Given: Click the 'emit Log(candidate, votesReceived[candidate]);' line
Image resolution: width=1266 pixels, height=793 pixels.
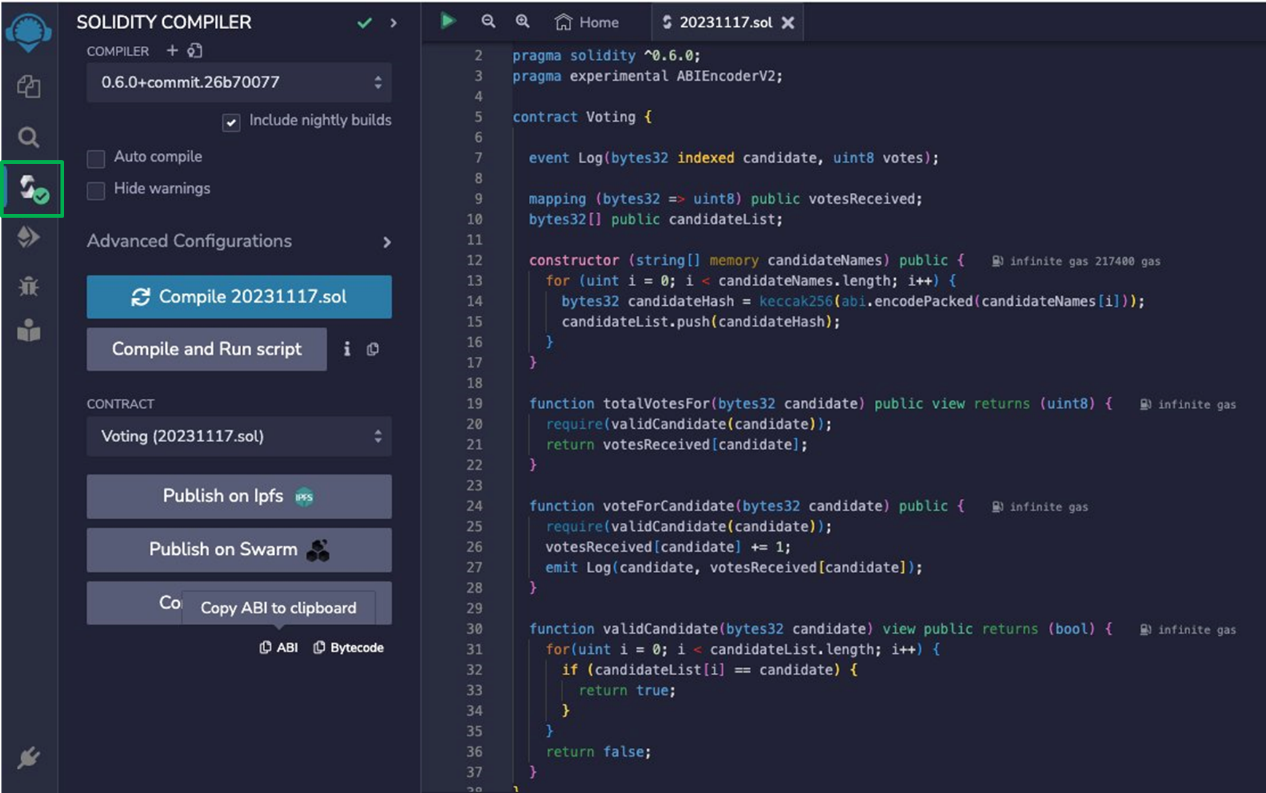Looking at the screenshot, I should [x=734, y=568].
